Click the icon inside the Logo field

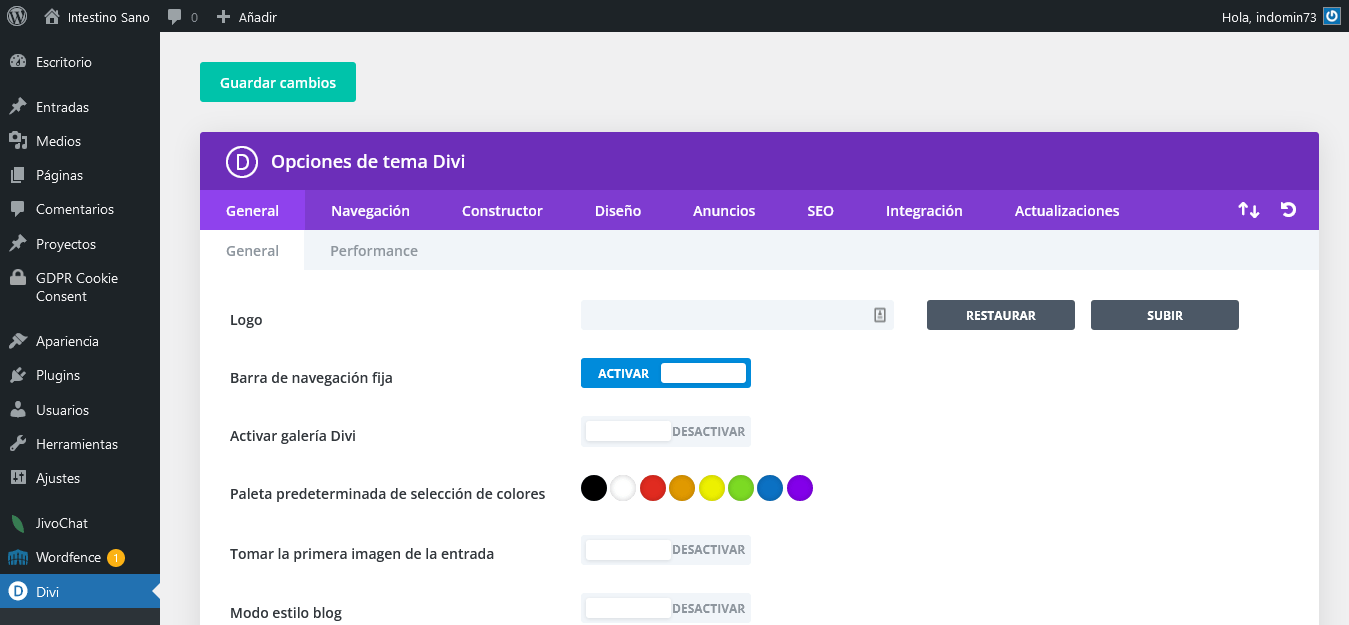pyautogui.click(x=880, y=315)
